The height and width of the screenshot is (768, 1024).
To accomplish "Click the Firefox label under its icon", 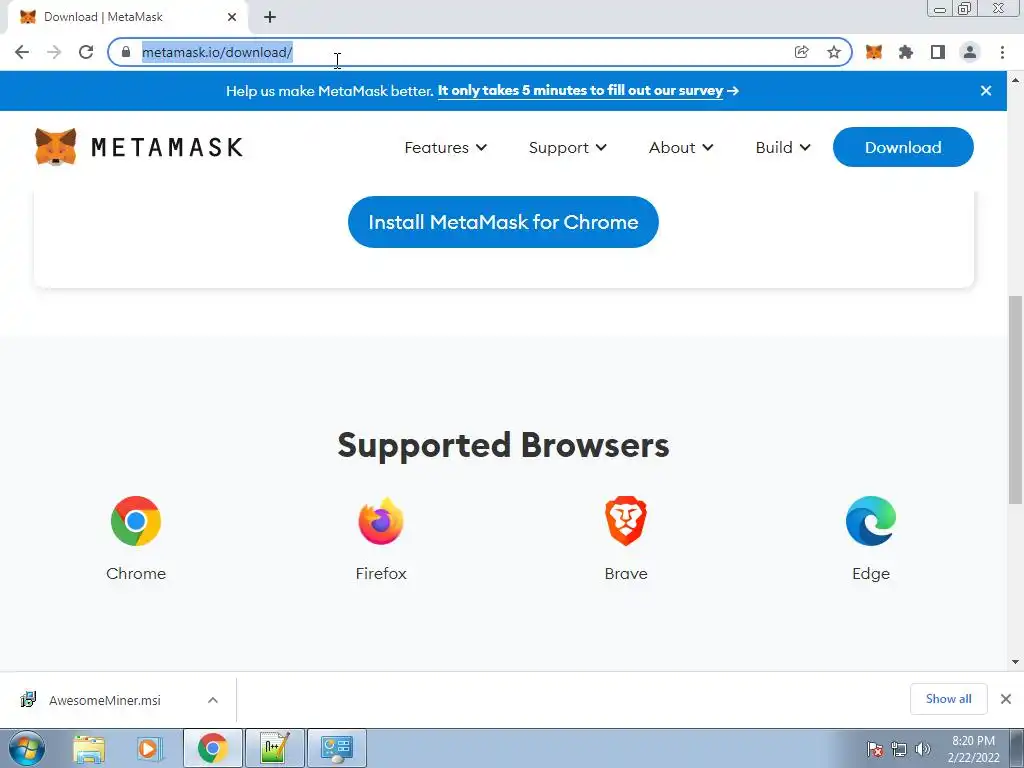I will pos(381,573).
